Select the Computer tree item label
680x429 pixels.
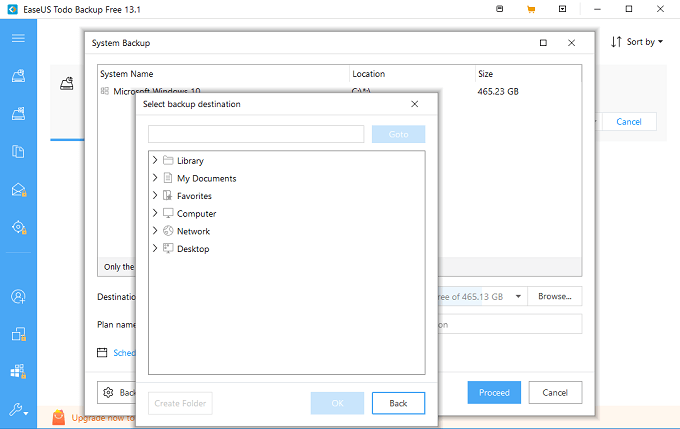(196, 214)
